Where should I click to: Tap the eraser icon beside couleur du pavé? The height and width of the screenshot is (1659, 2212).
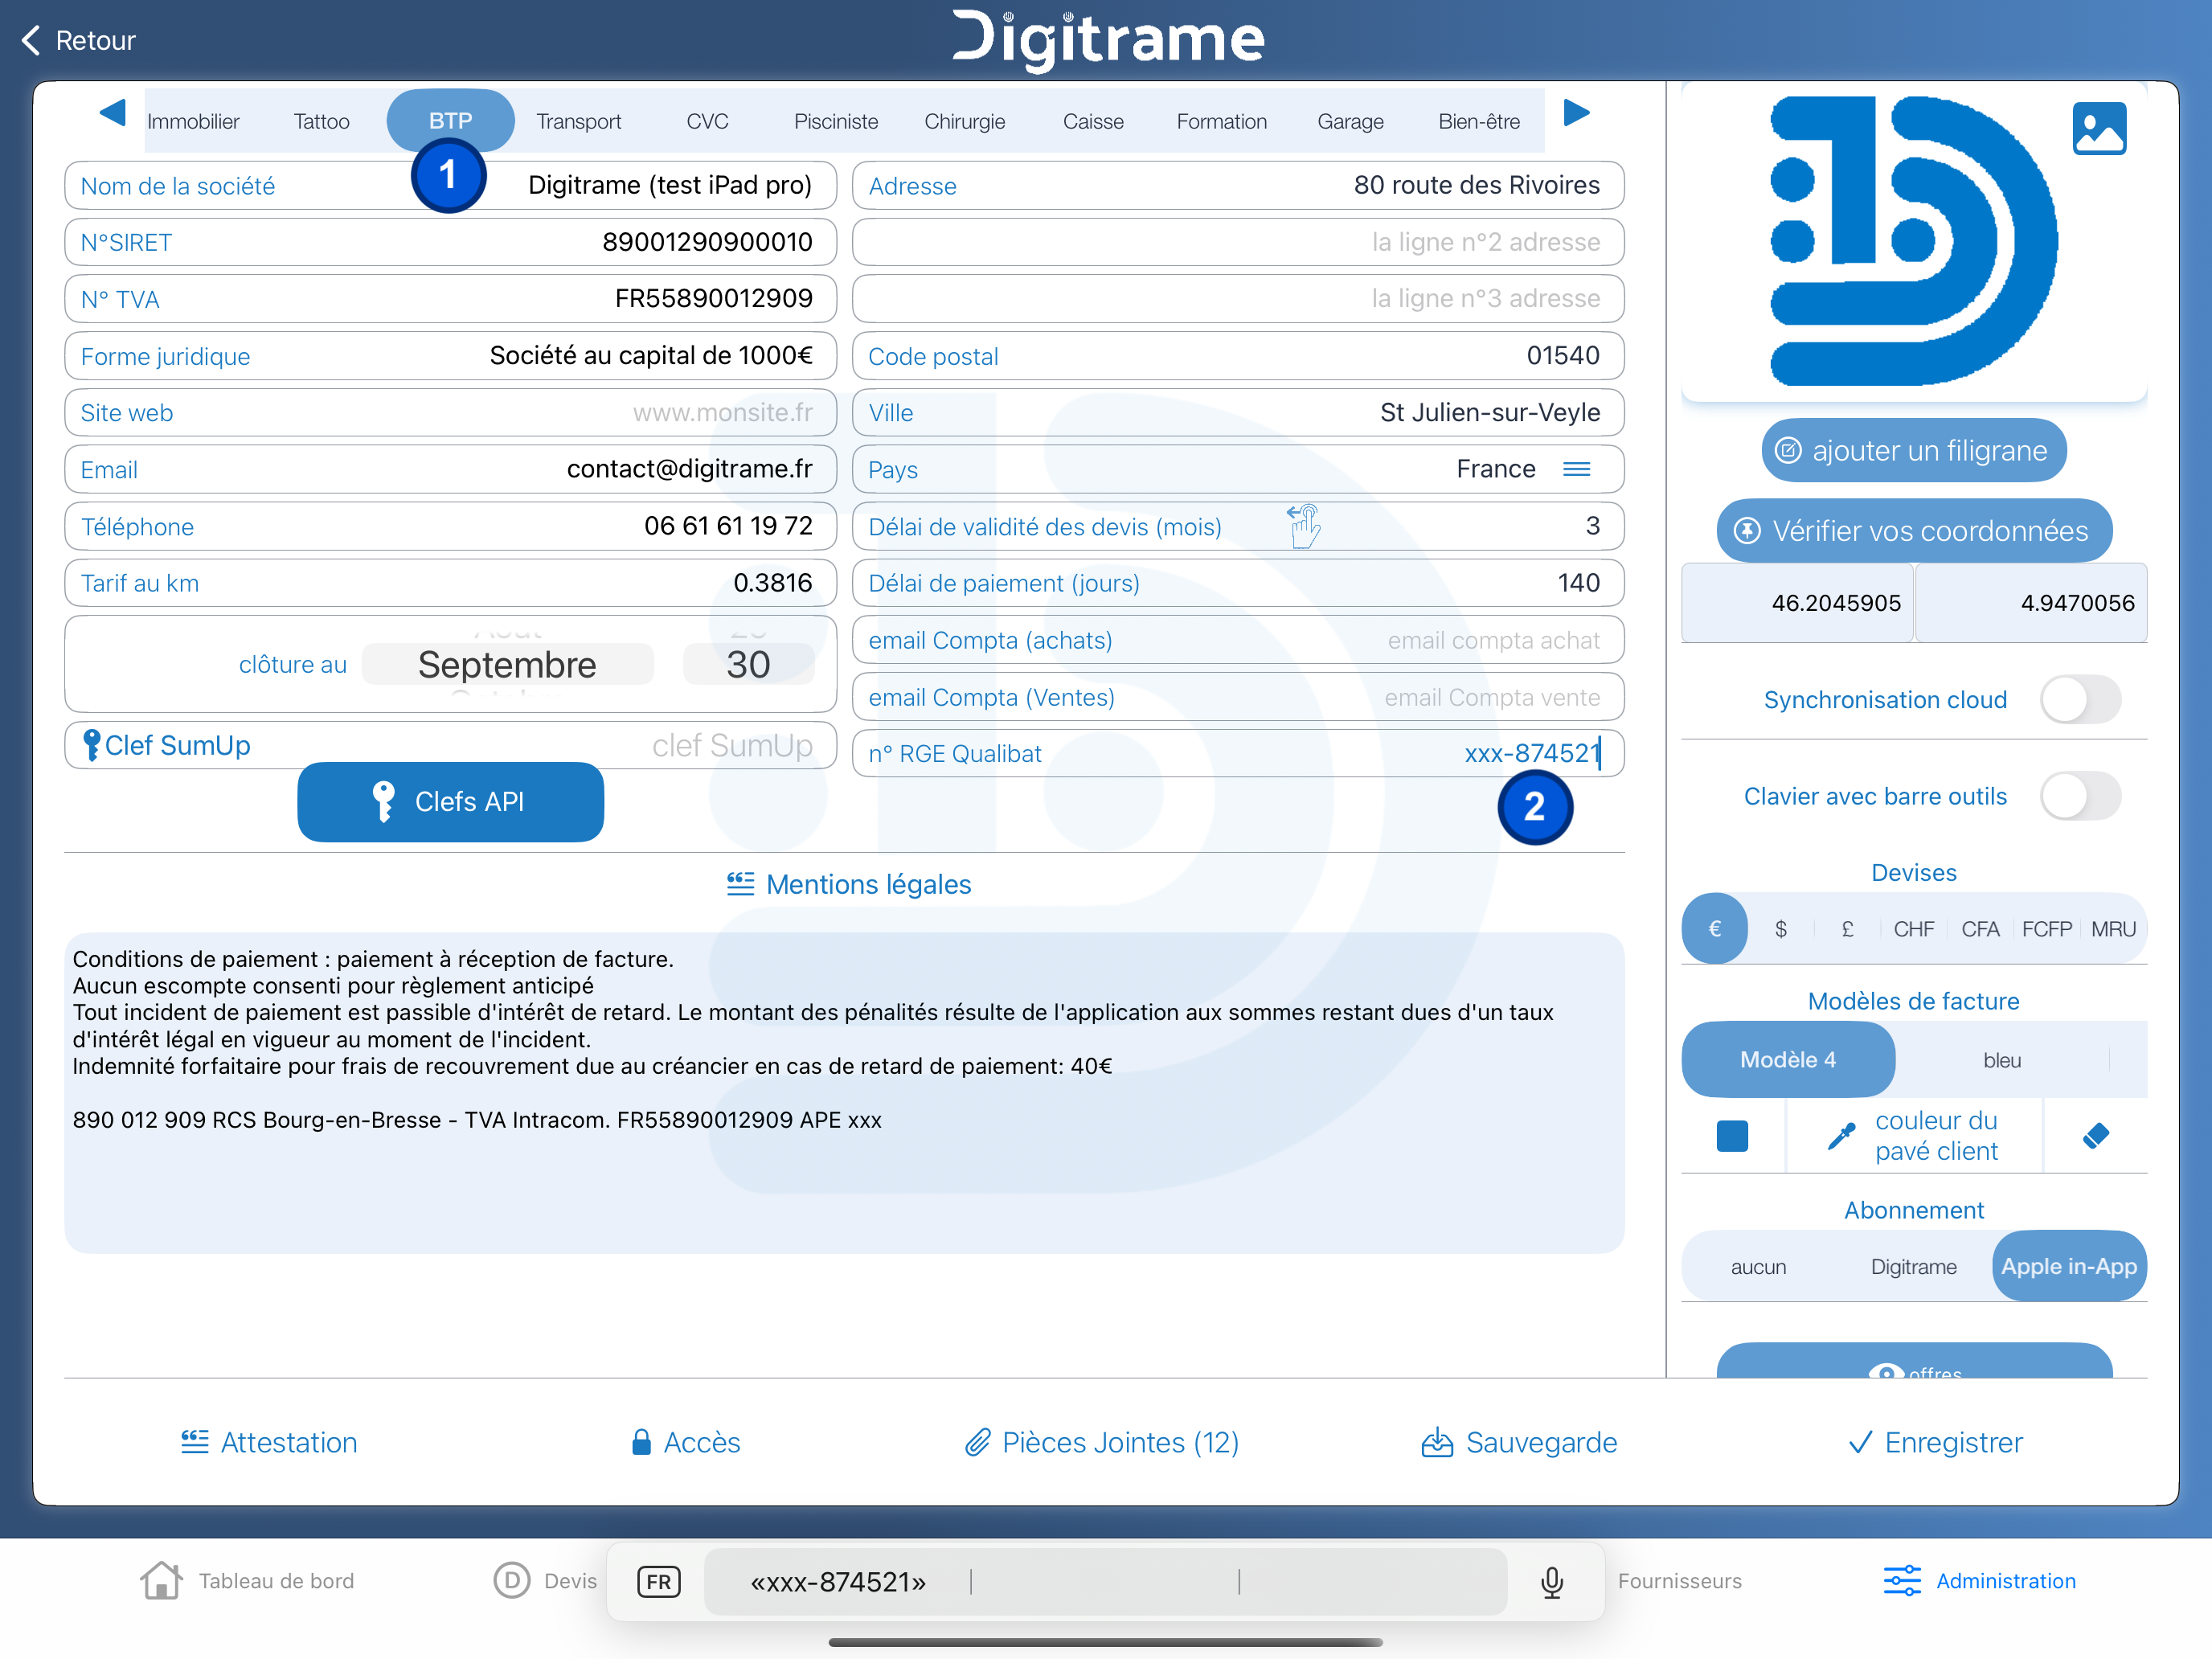(2096, 1136)
